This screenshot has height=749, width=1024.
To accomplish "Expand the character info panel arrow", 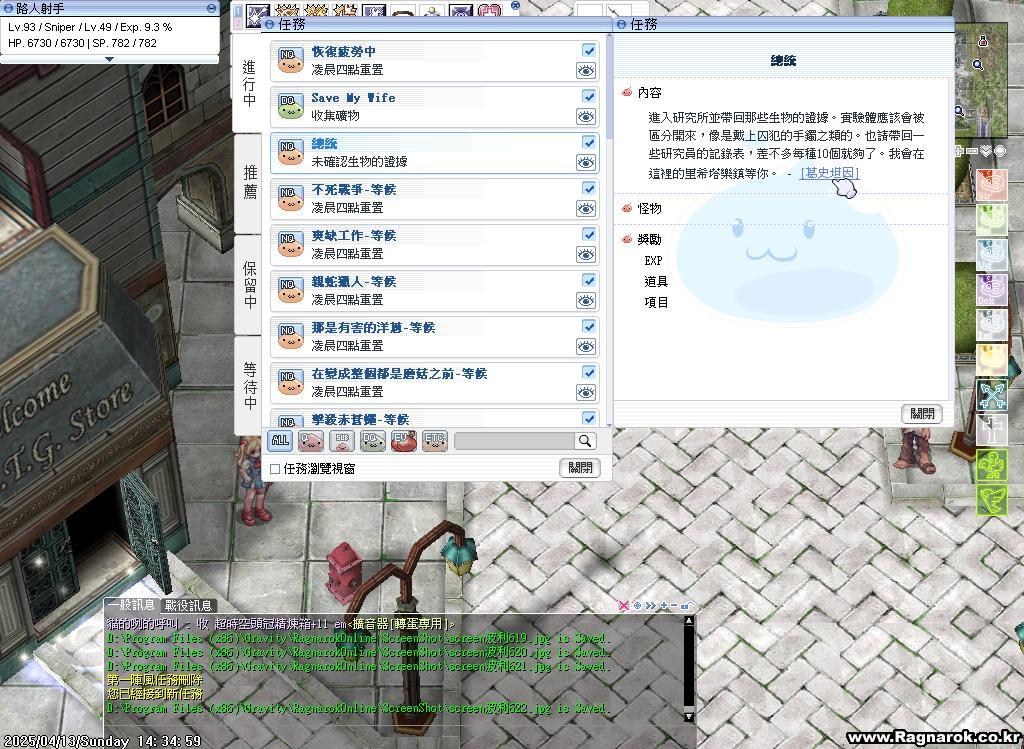I will click(x=110, y=59).
